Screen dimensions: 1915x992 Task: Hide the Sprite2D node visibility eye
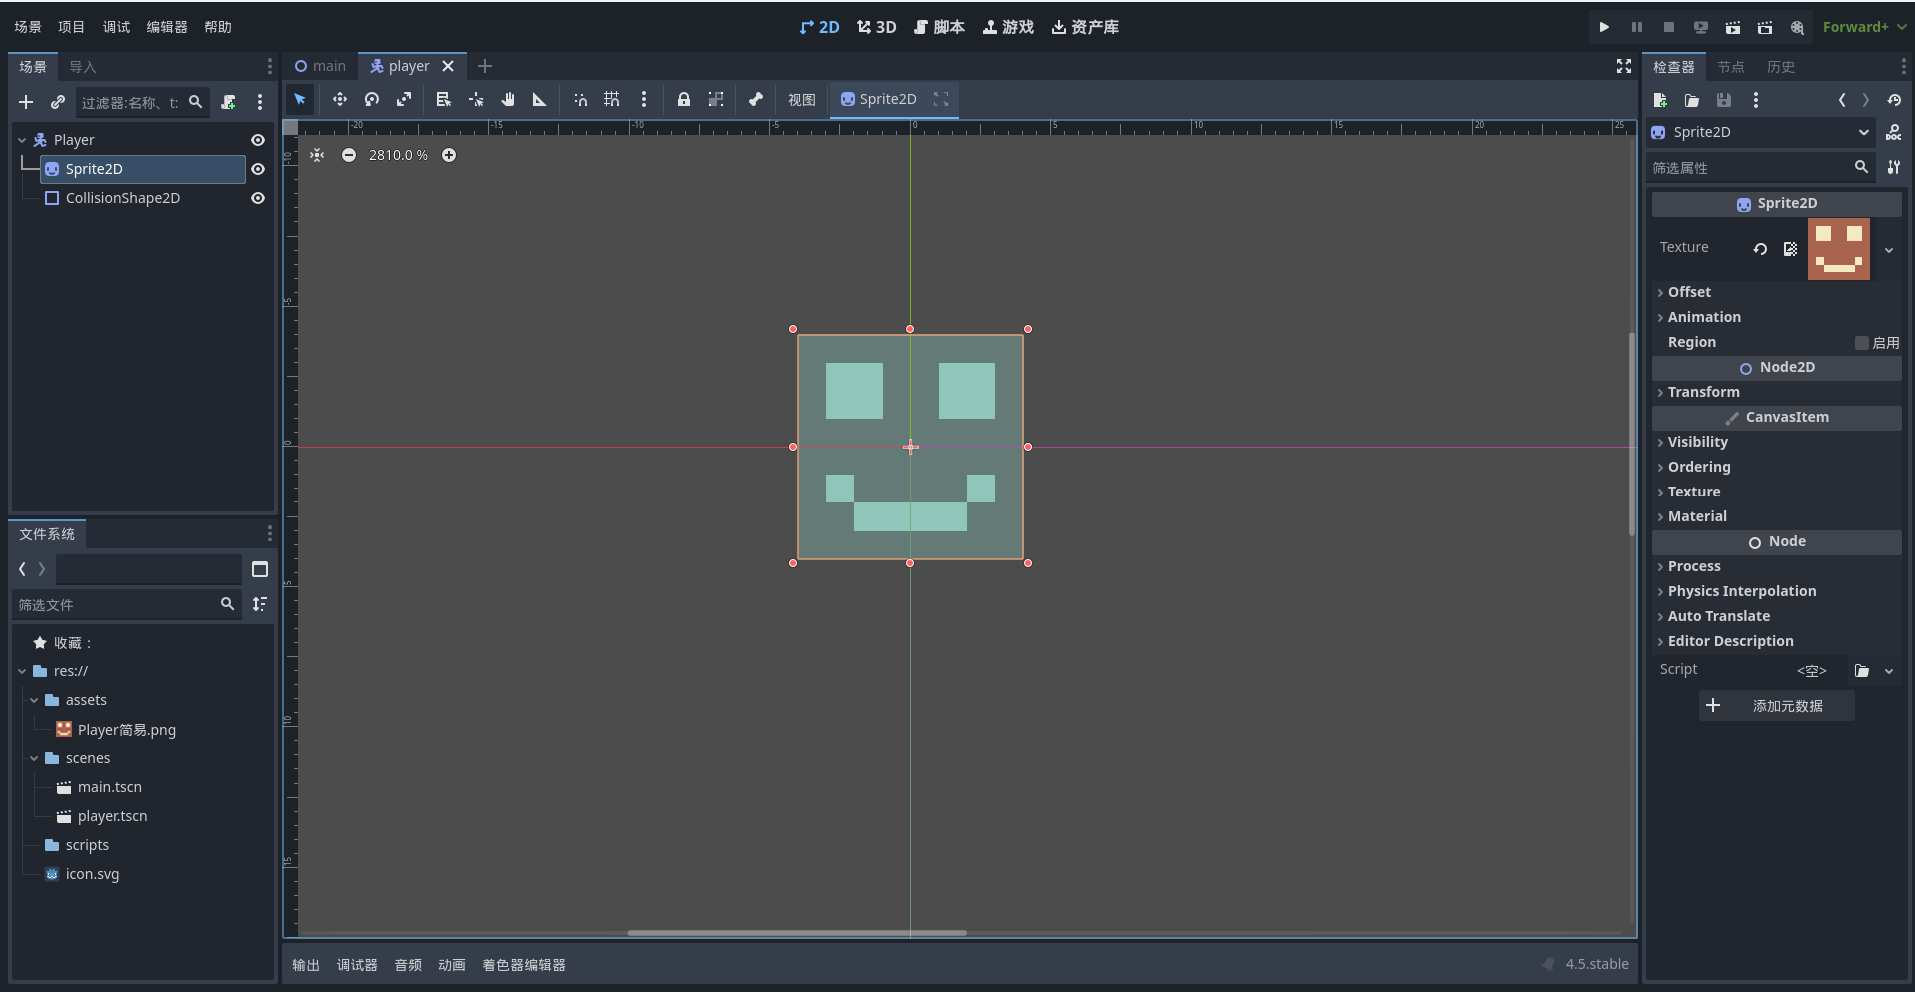click(258, 169)
